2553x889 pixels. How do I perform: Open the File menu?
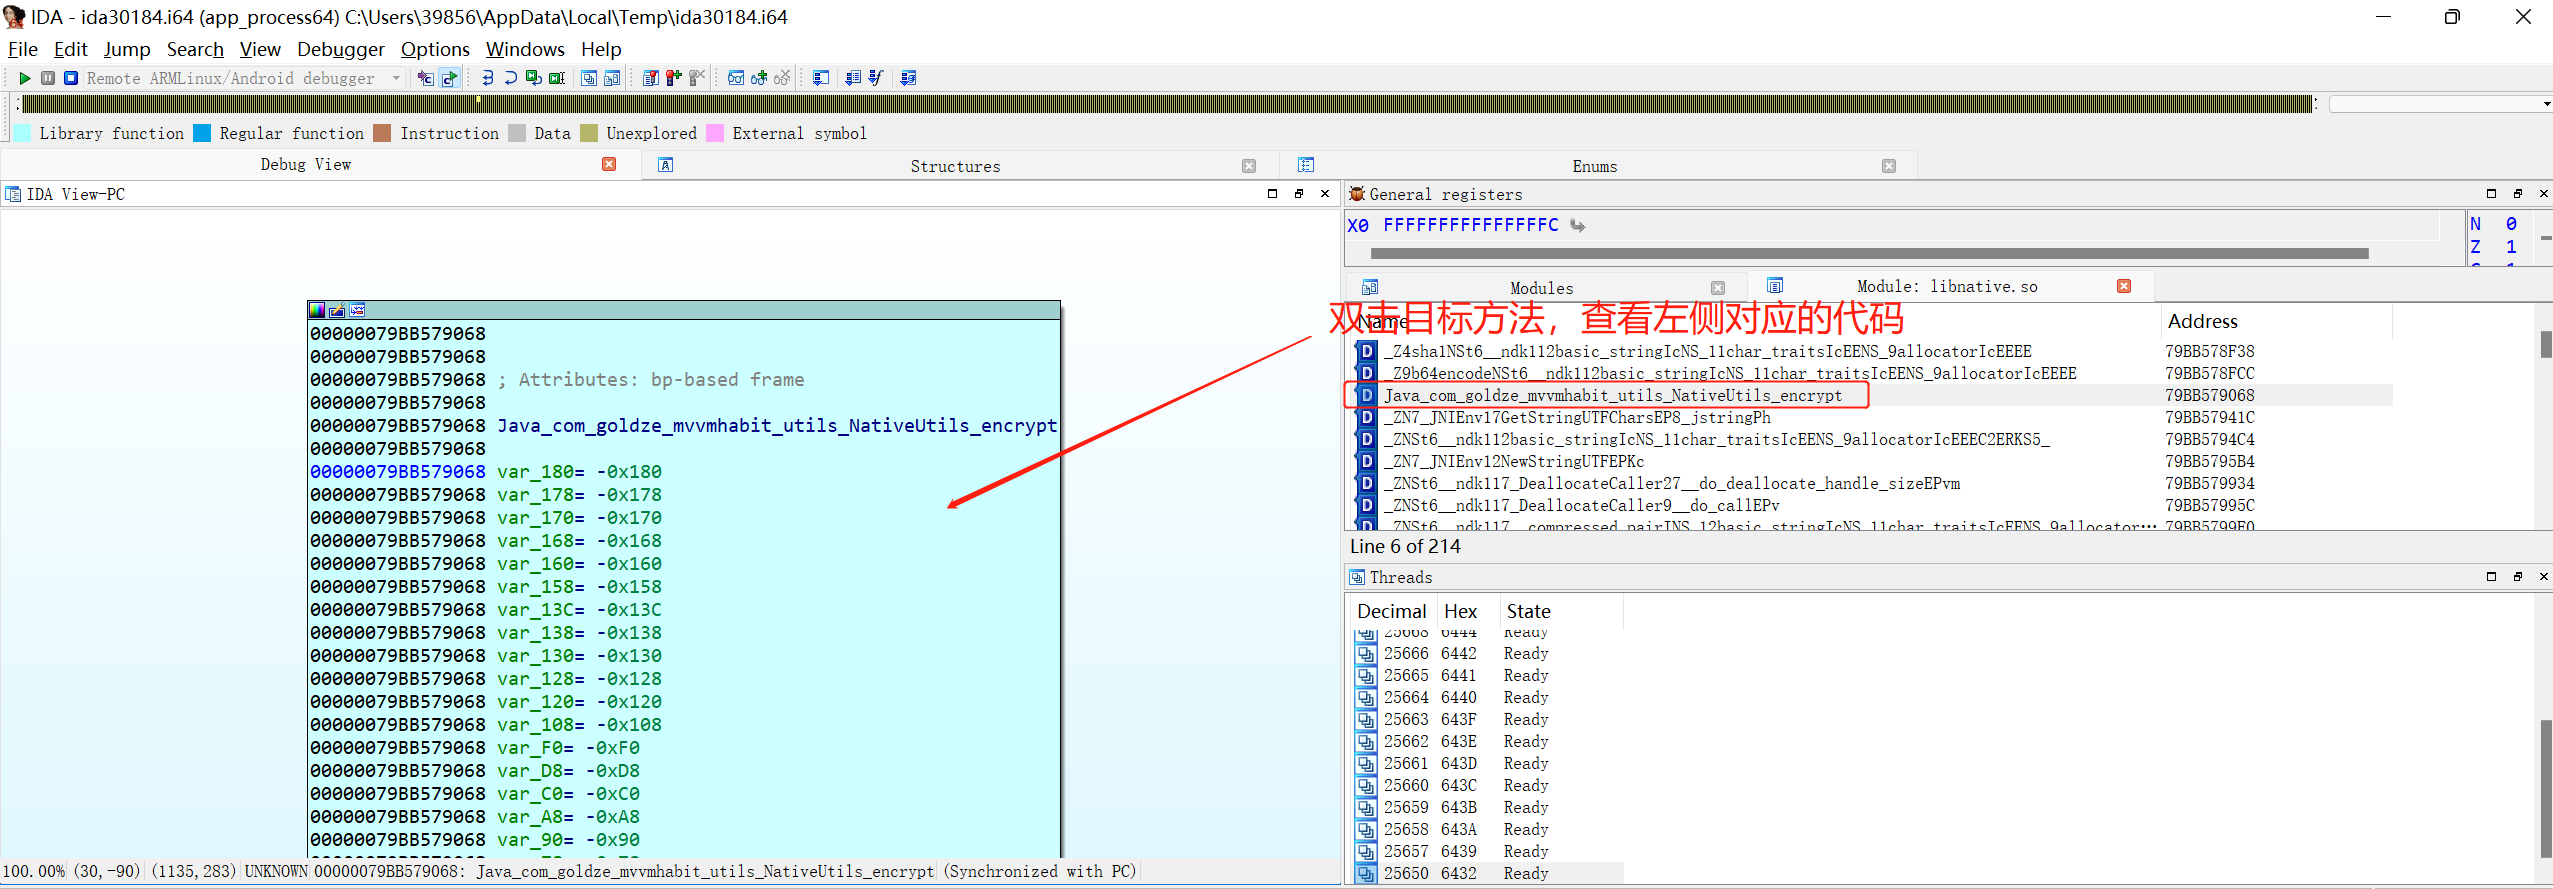(22, 49)
